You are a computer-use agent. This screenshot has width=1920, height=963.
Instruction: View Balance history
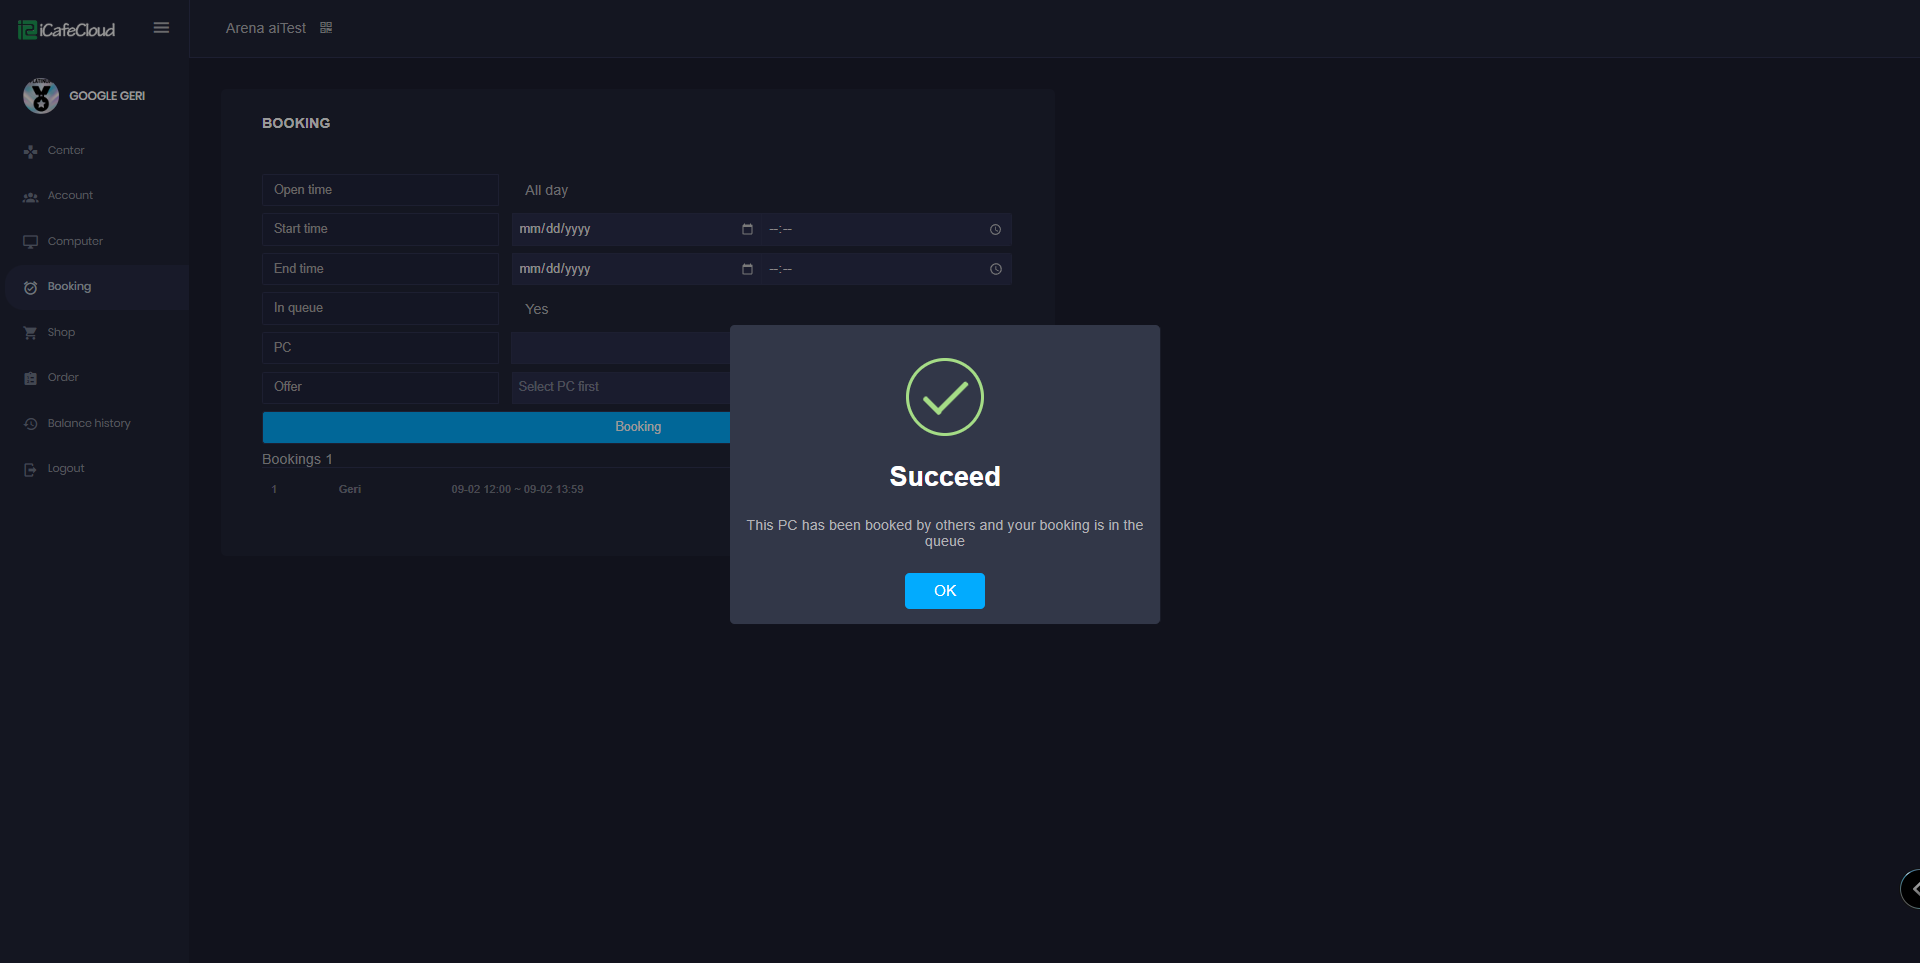click(x=89, y=424)
